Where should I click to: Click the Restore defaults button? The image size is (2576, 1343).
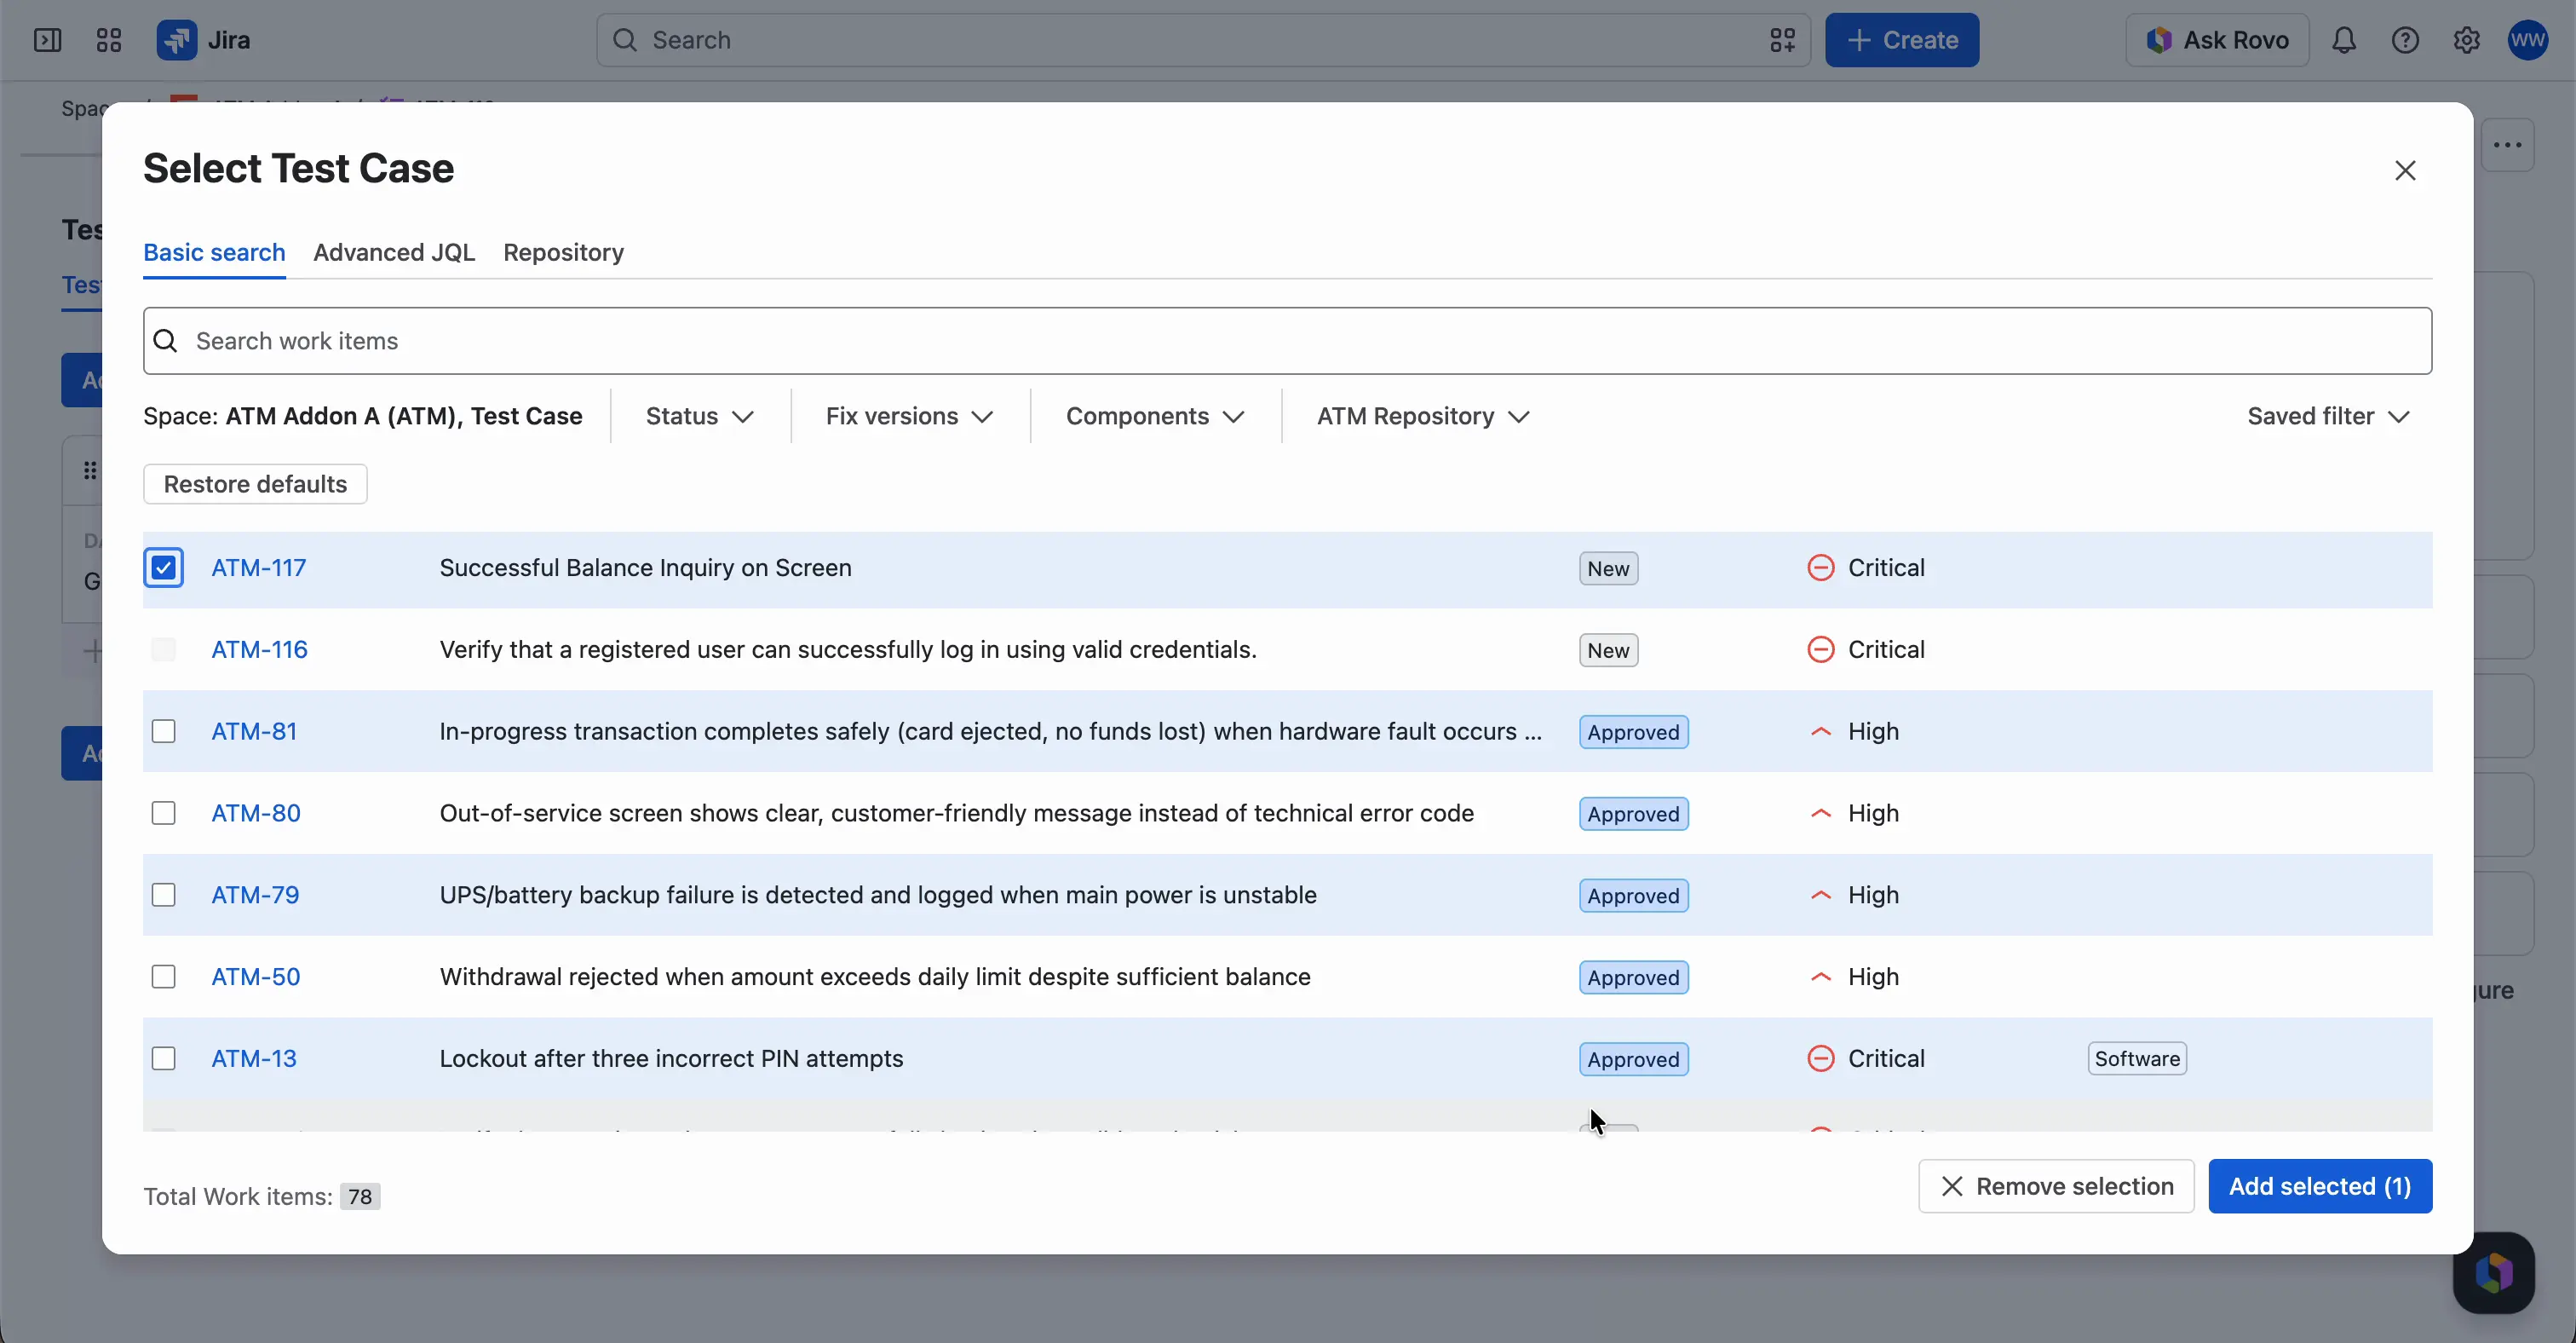(x=255, y=484)
